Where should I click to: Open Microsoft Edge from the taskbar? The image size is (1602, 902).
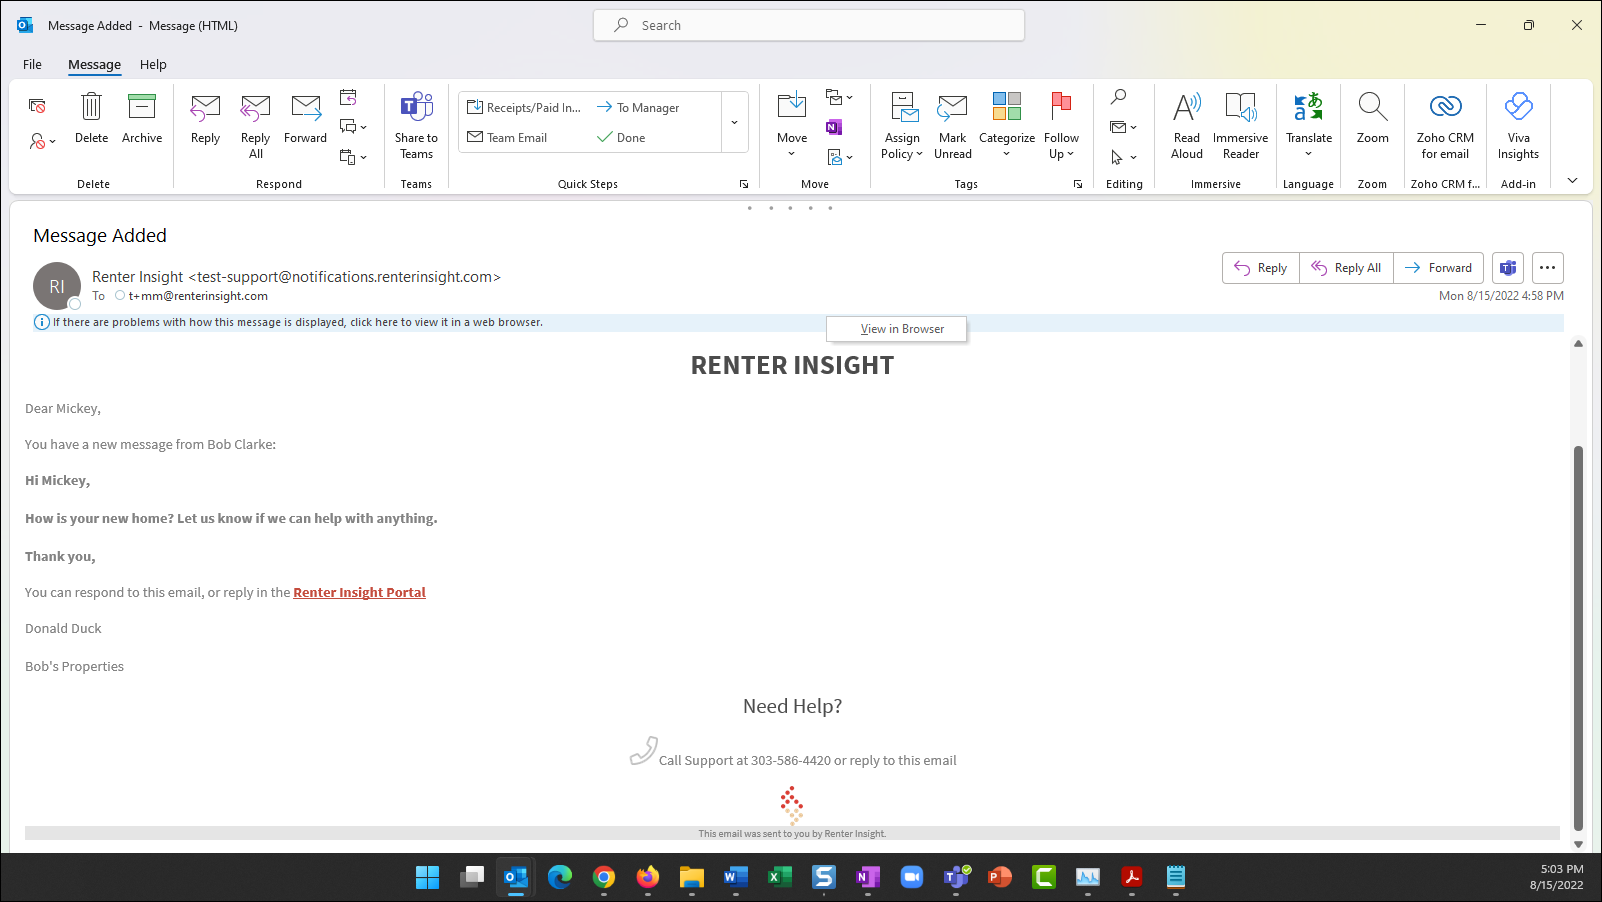coord(560,877)
